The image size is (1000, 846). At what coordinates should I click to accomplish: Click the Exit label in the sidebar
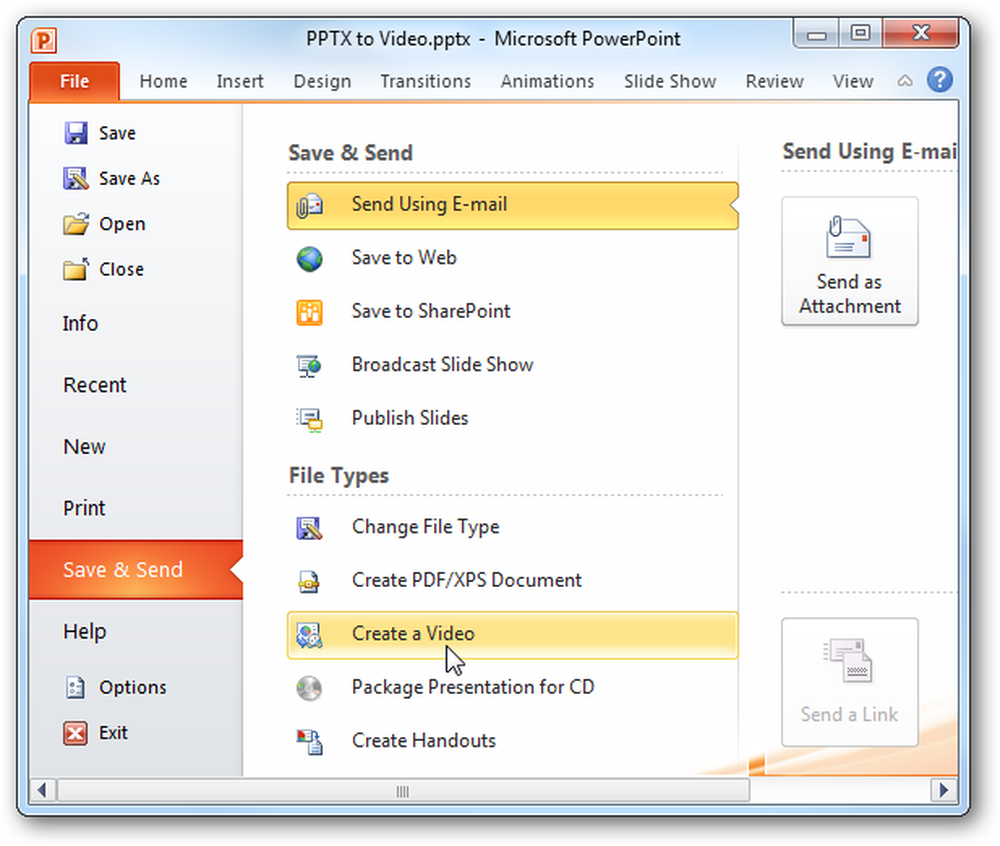click(x=113, y=733)
